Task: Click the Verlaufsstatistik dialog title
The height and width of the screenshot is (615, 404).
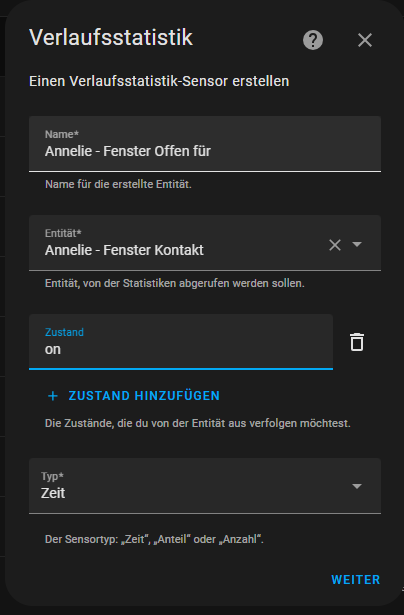Action: click(111, 38)
